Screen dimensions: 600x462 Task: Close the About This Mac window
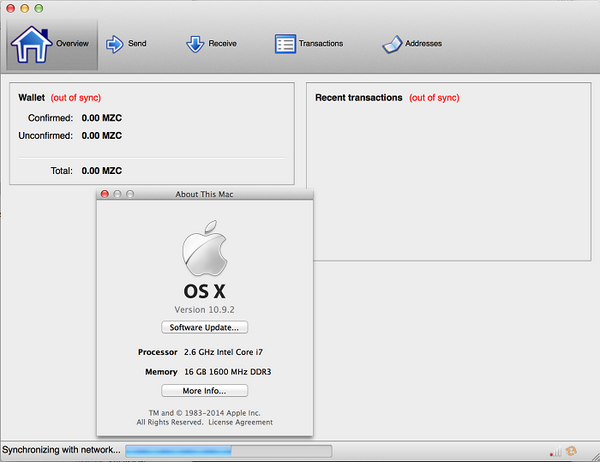(x=104, y=194)
